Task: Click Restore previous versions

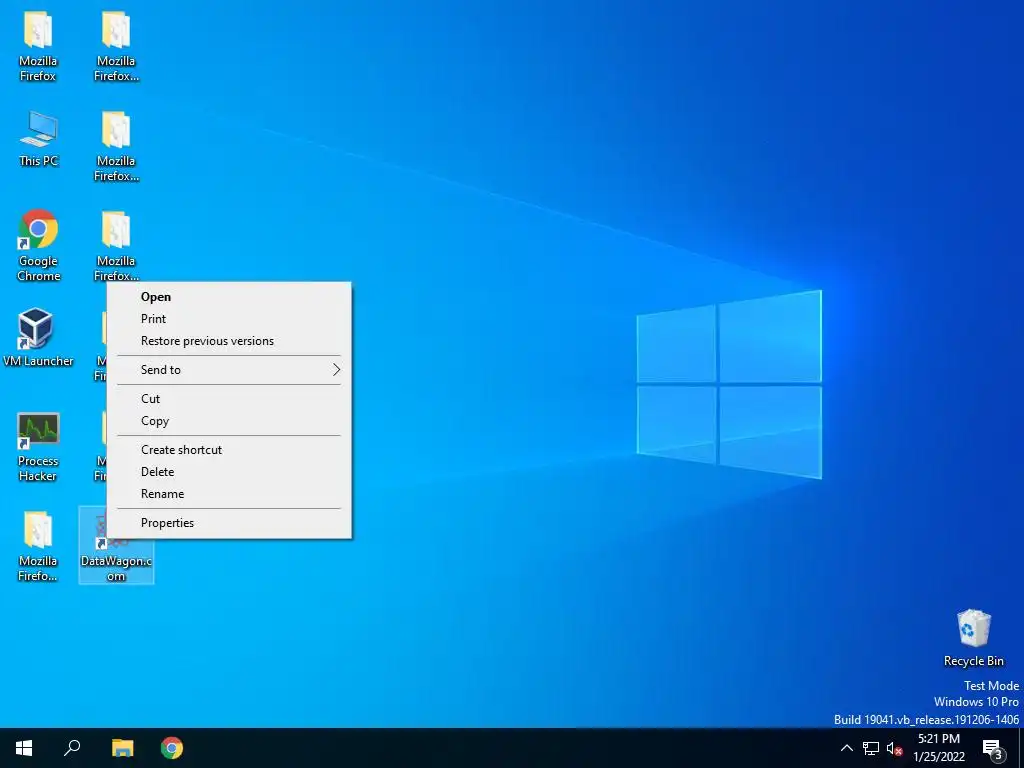Action: pos(229,341)
